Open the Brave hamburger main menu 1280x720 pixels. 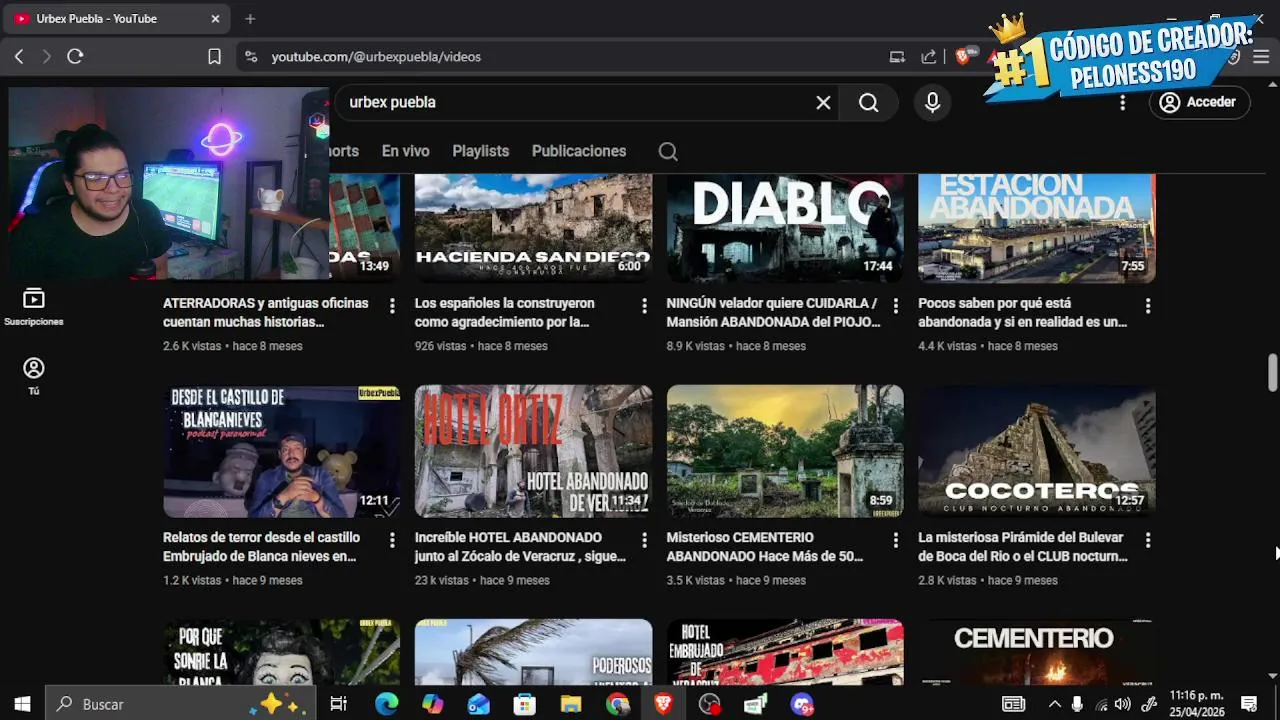tap(1261, 57)
